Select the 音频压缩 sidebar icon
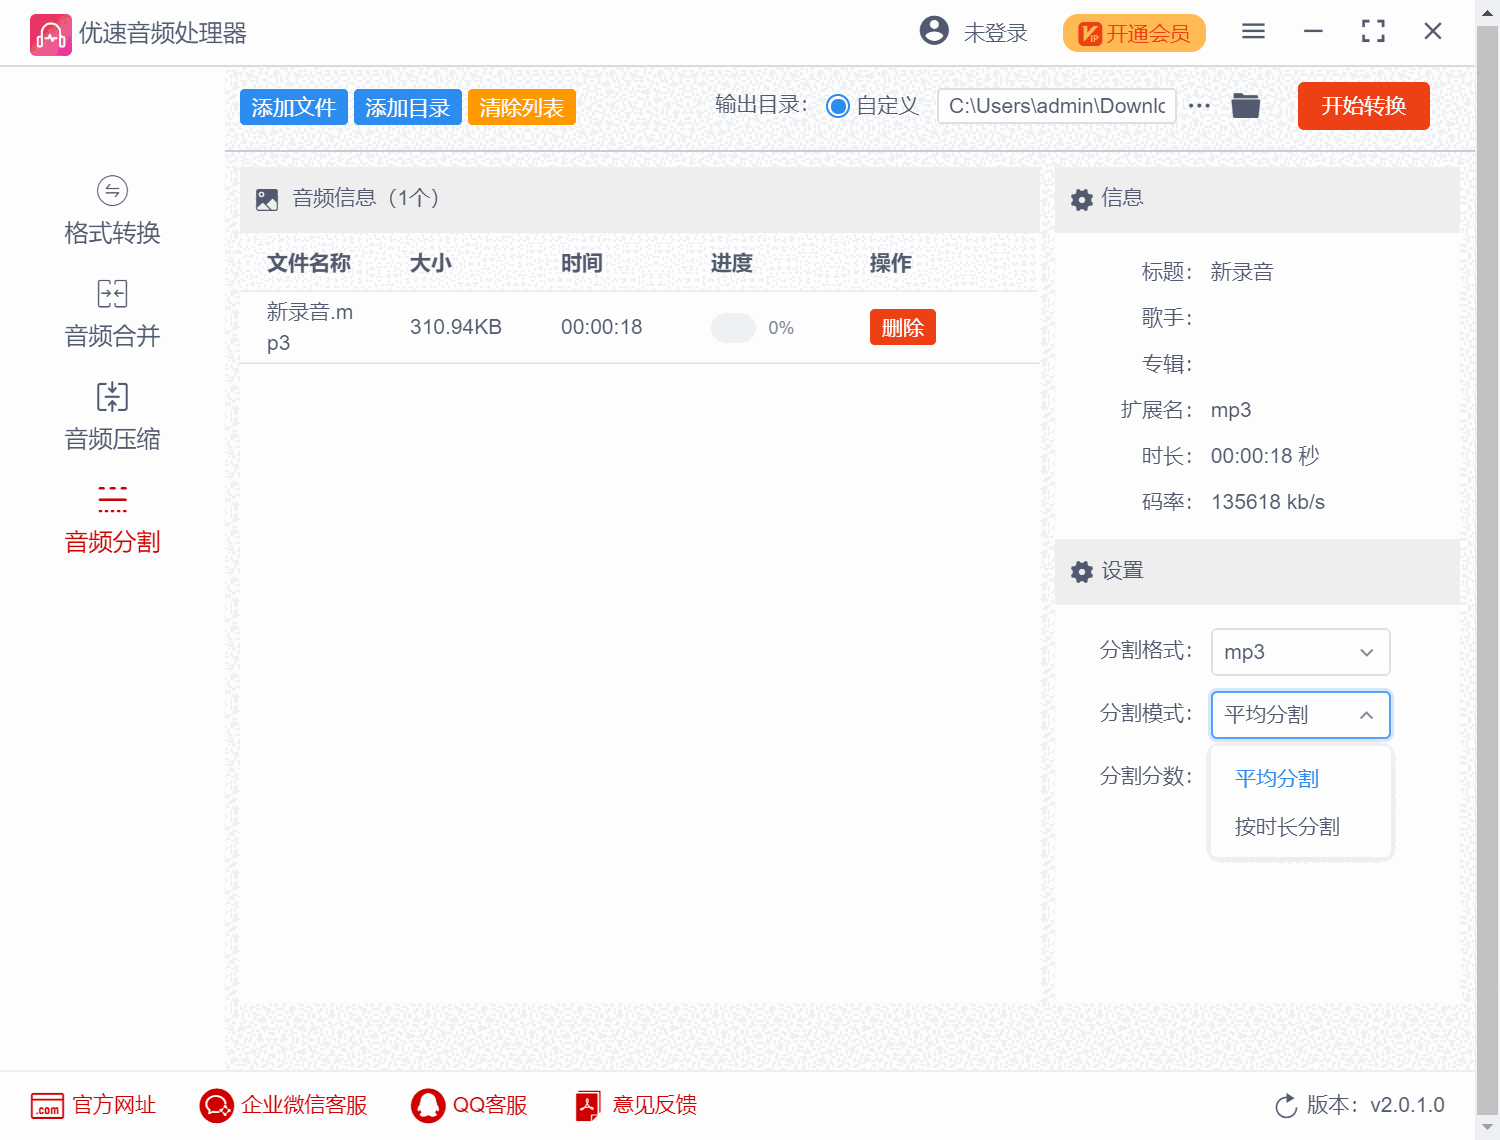 (x=111, y=396)
